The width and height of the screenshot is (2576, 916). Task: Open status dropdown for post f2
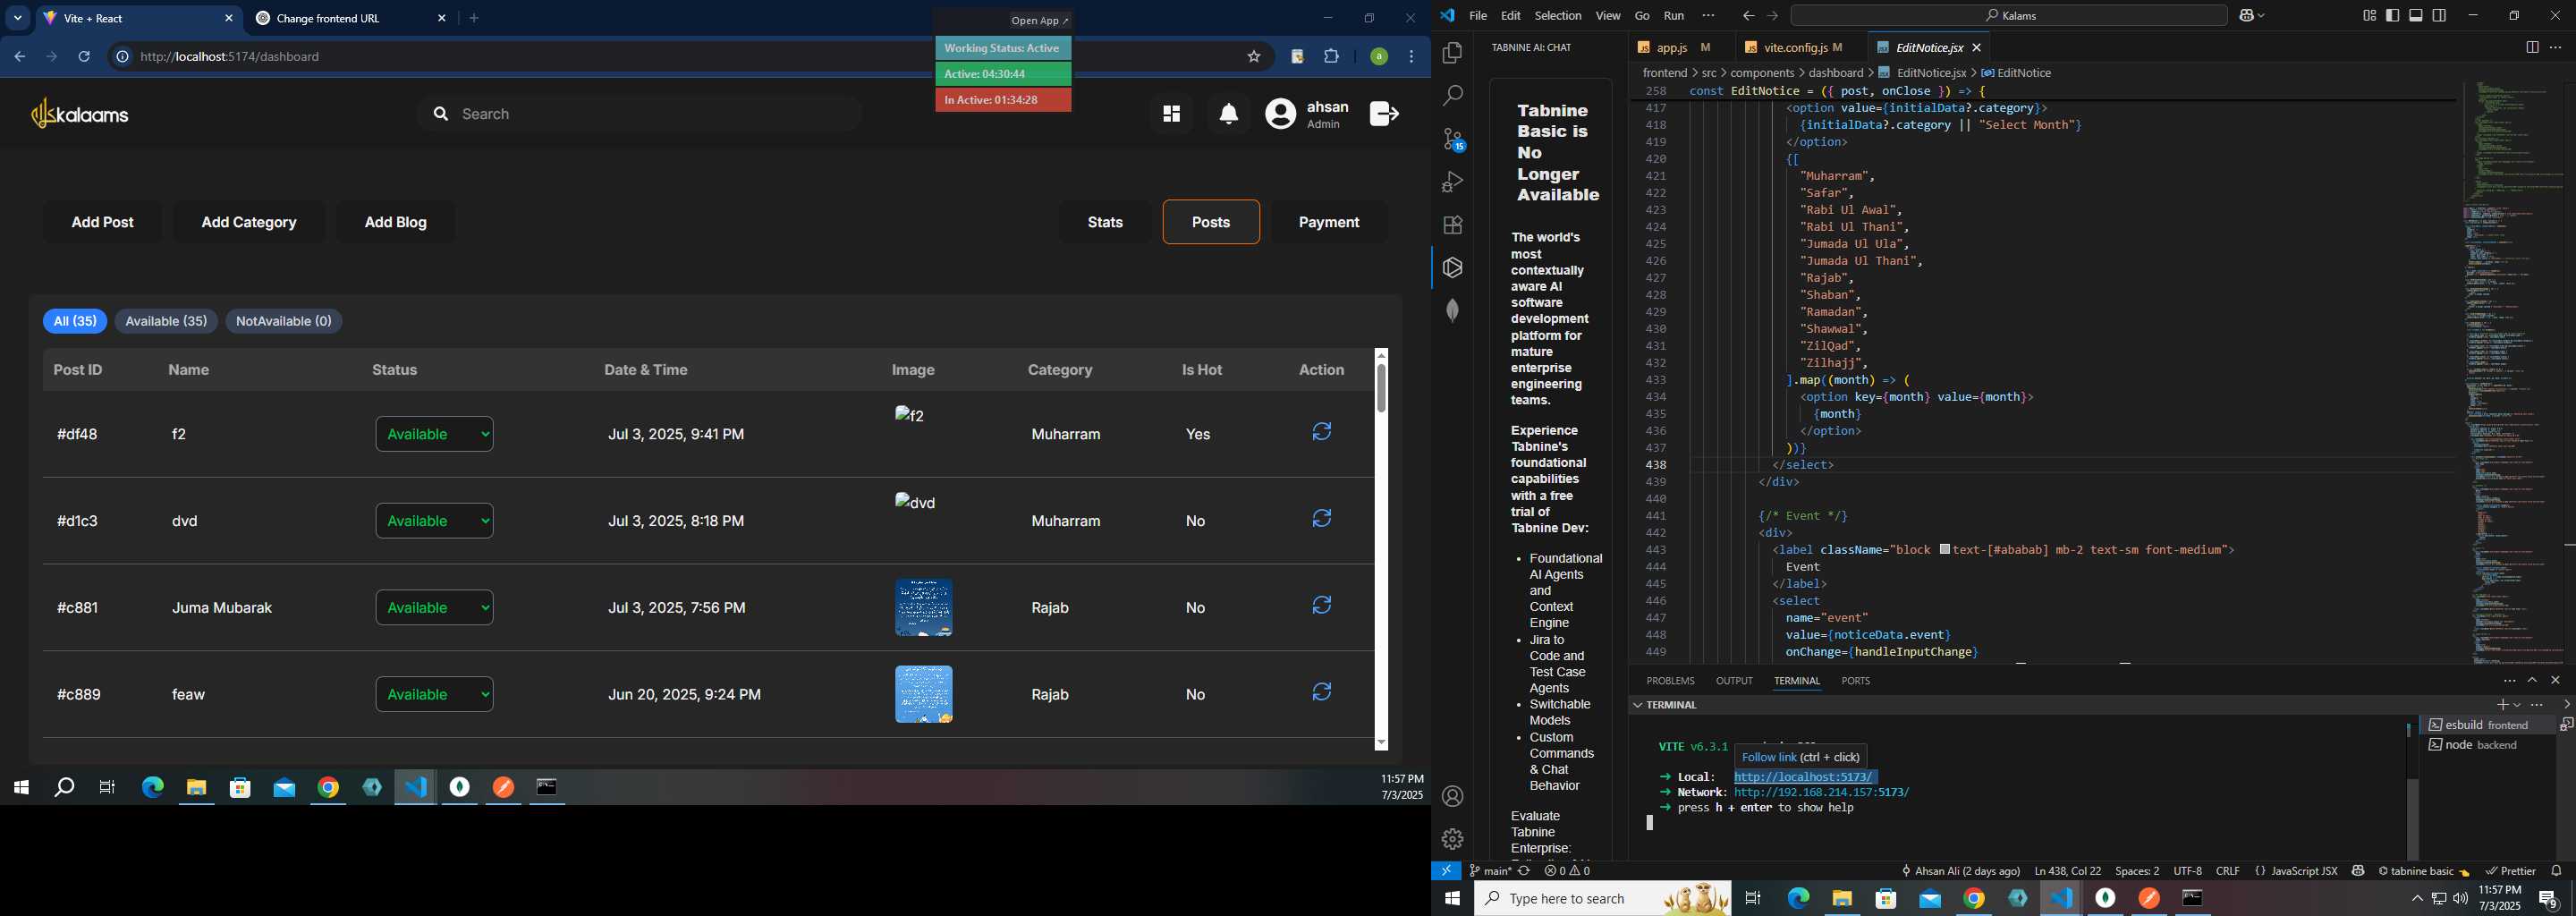click(435, 434)
